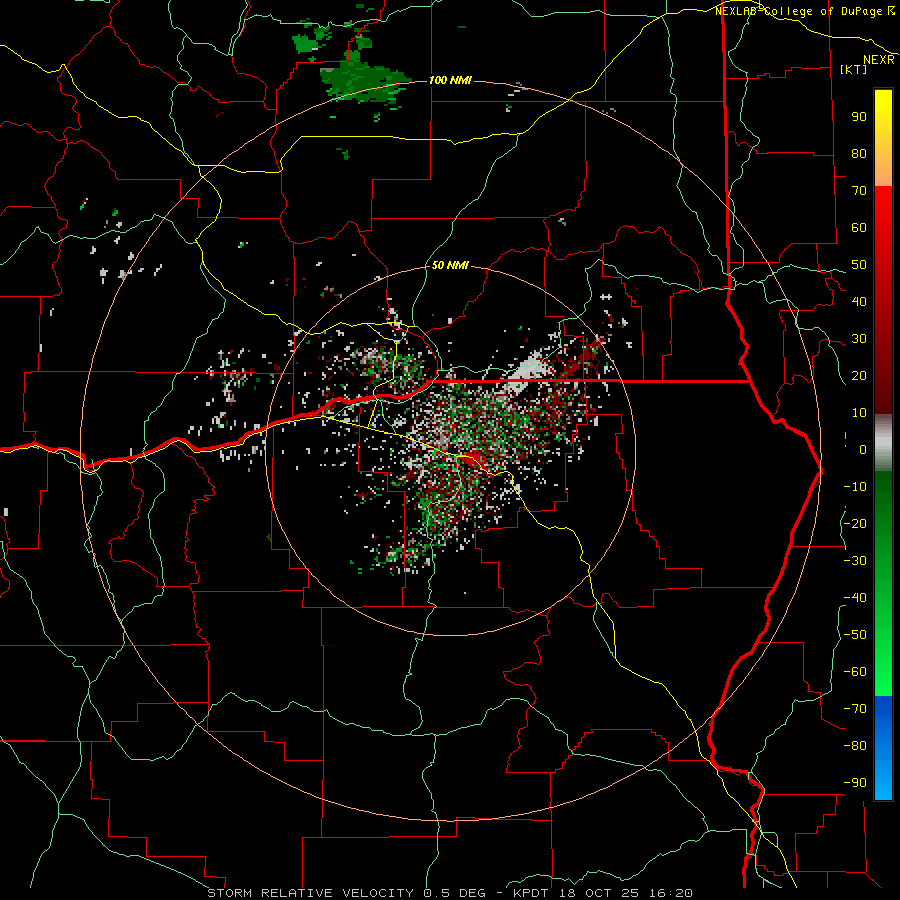Click the -40 scale value

pyautogui.click(x=855, y=598)
